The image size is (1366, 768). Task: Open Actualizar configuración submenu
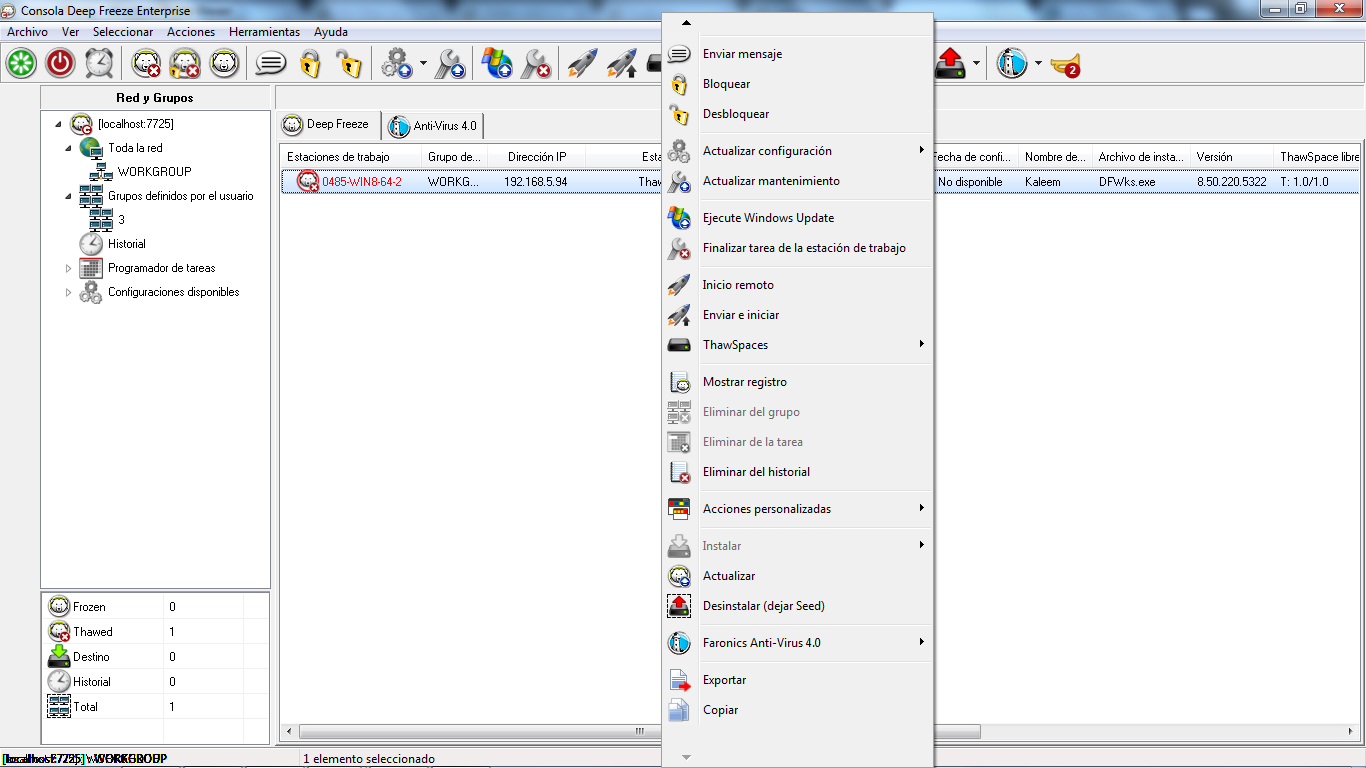pyautogui.click(x=797, y=151)
